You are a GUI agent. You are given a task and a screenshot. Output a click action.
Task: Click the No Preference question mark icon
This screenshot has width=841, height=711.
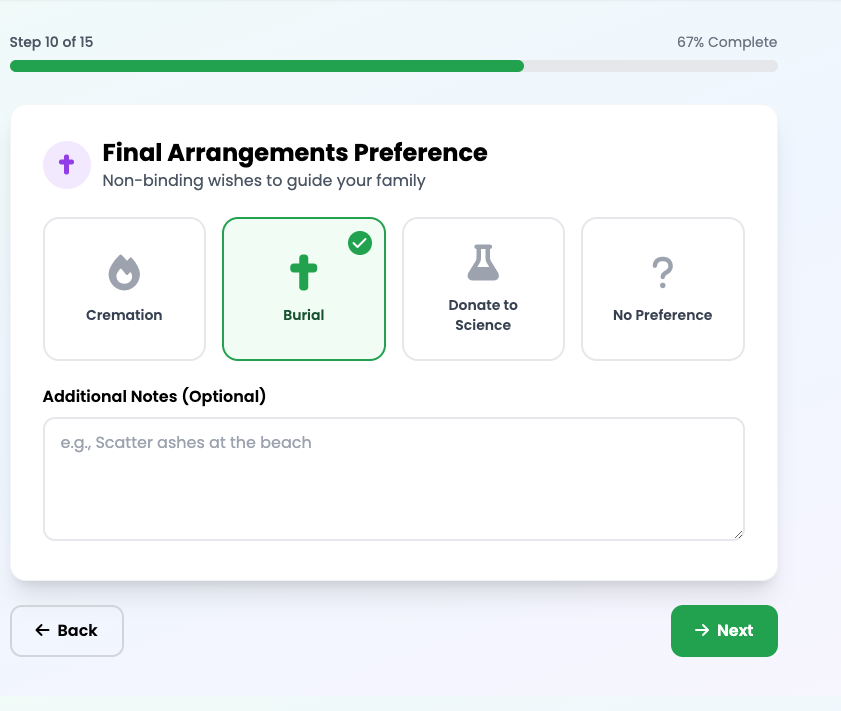pyautogui.click(x=662, y=272)
